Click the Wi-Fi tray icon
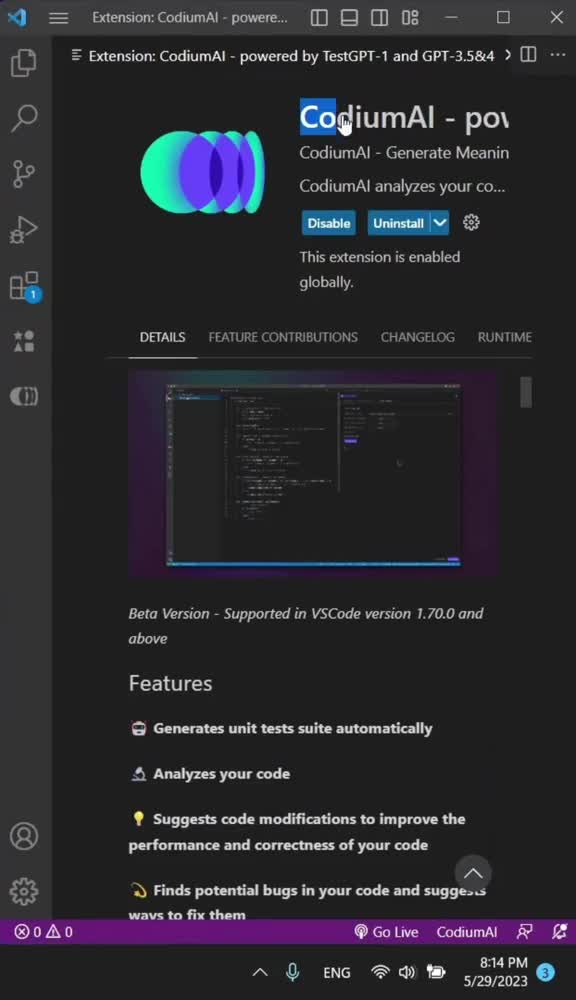 tap(380, 972)
